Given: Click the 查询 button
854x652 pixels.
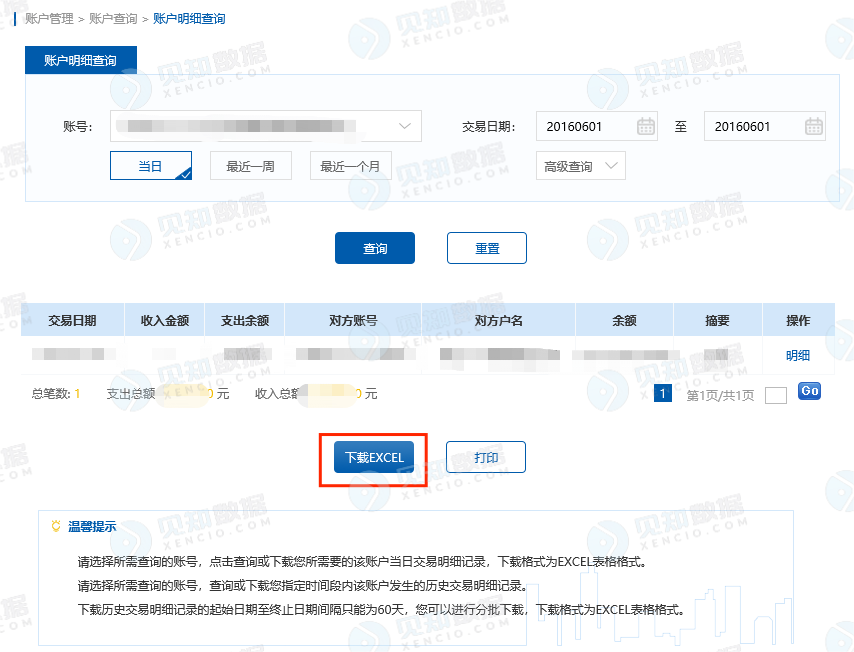Looking at the screenshot, I should pos(375,248).
